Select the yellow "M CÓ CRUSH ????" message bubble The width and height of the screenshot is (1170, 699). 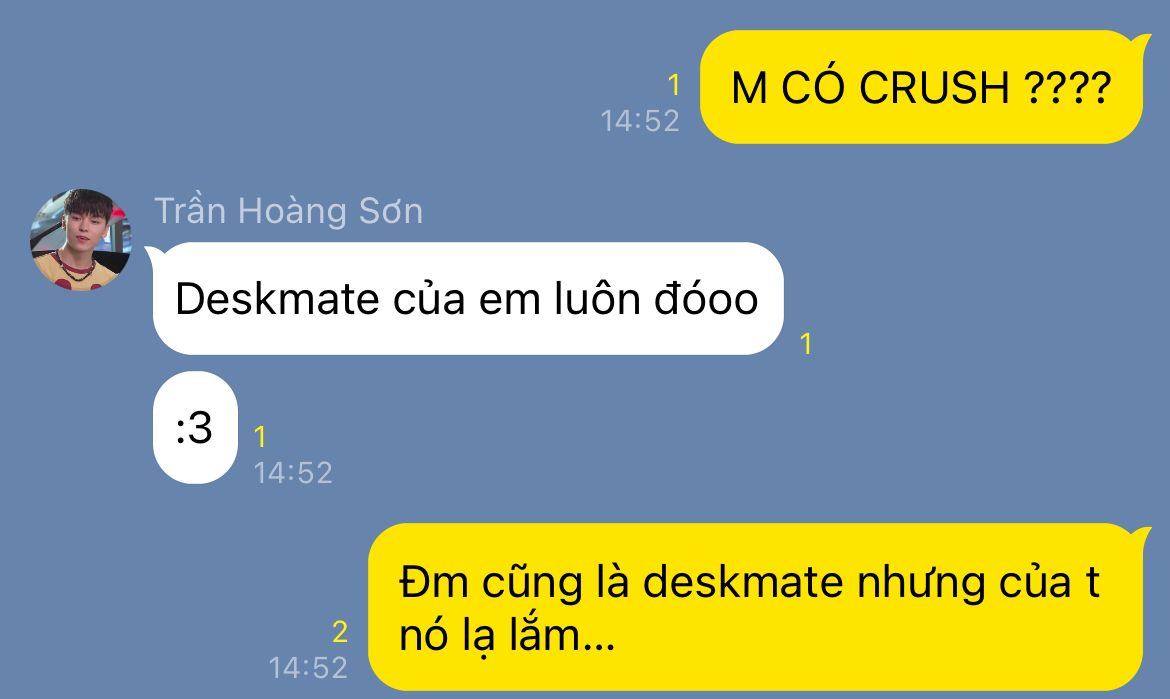tap(923, 87)
